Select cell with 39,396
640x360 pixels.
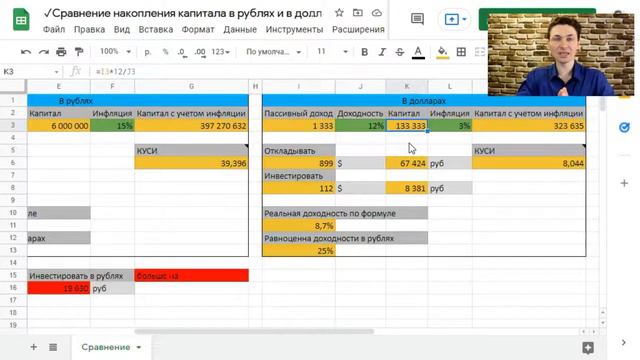pyautogui.click(x=191, y=163)
